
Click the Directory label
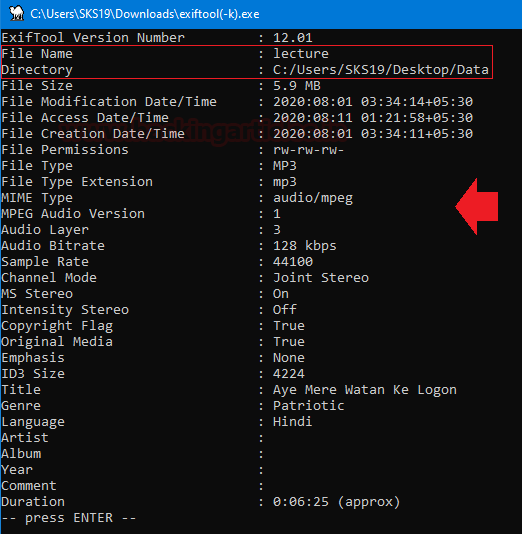click(x=37, y=70)
